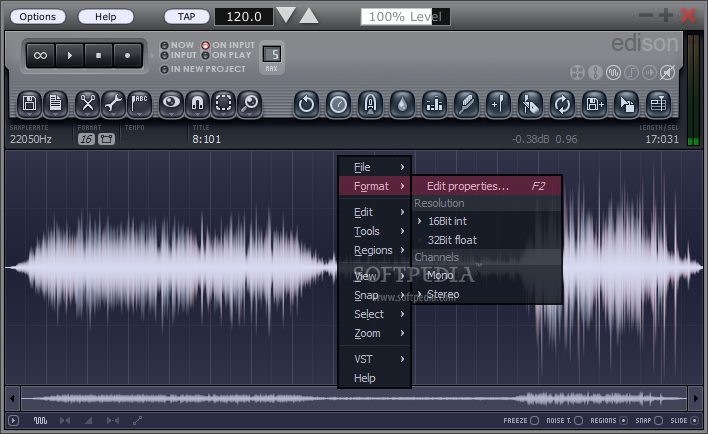The image size is (708, 434).
Task: Click the magnifier zoom icon
Action: [250, 104]
